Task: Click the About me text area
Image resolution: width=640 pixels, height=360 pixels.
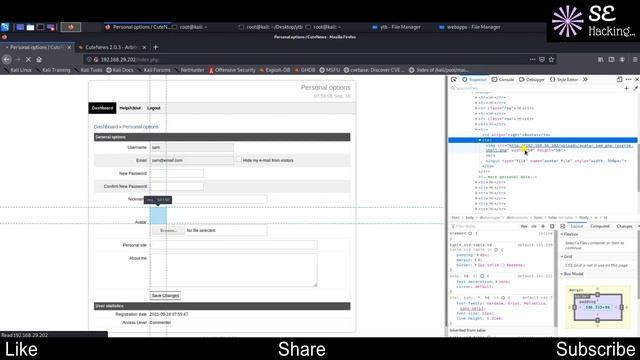Action: pos(233,270)
